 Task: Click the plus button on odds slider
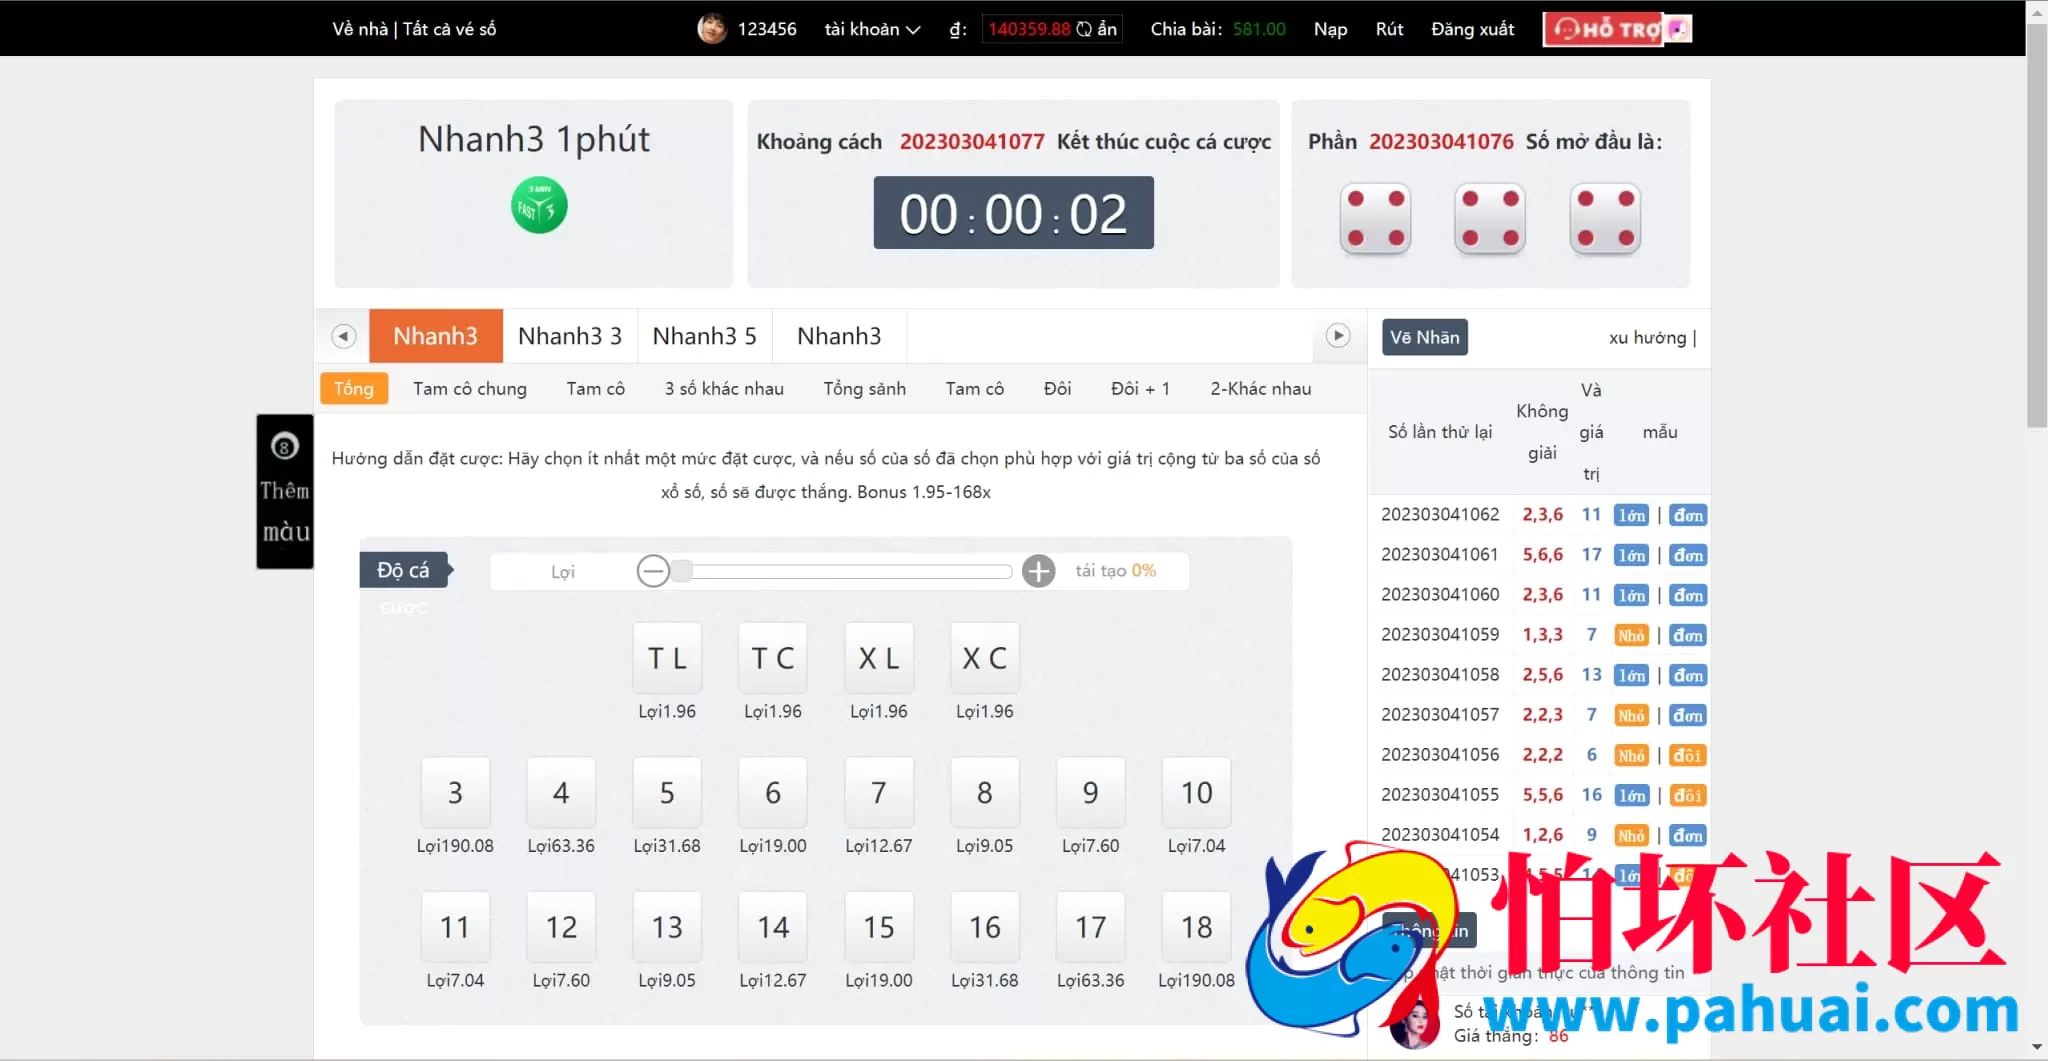tap(1039, 571)
